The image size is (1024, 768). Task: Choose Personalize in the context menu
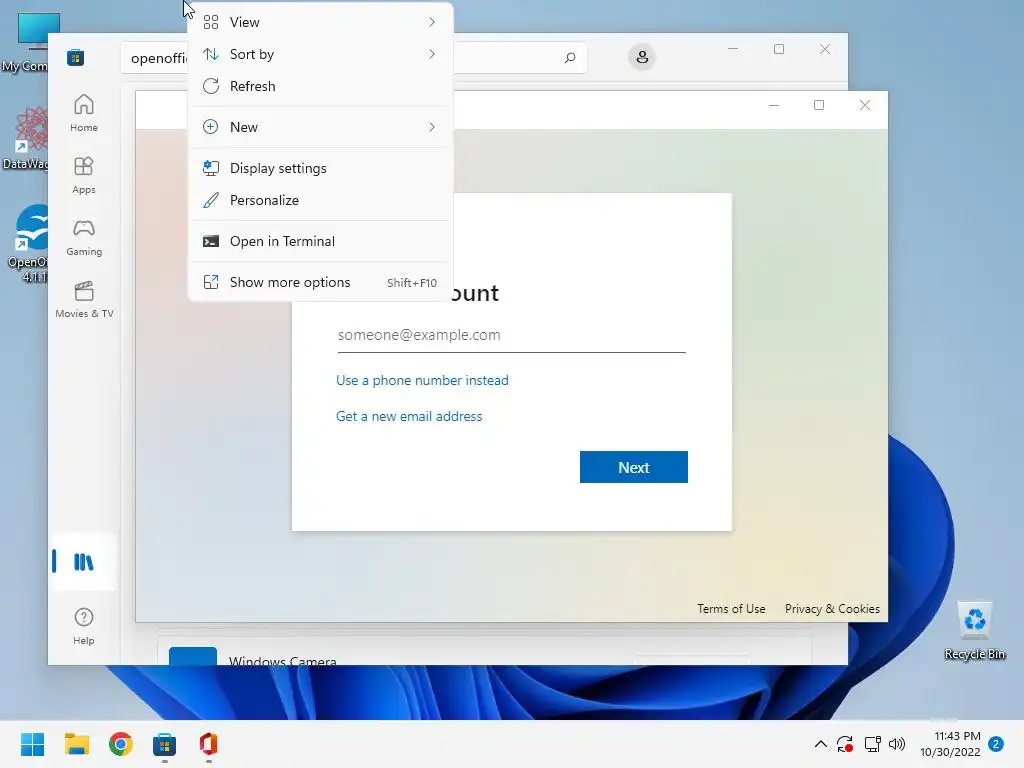pyautogui.click(x=320, y=200)
